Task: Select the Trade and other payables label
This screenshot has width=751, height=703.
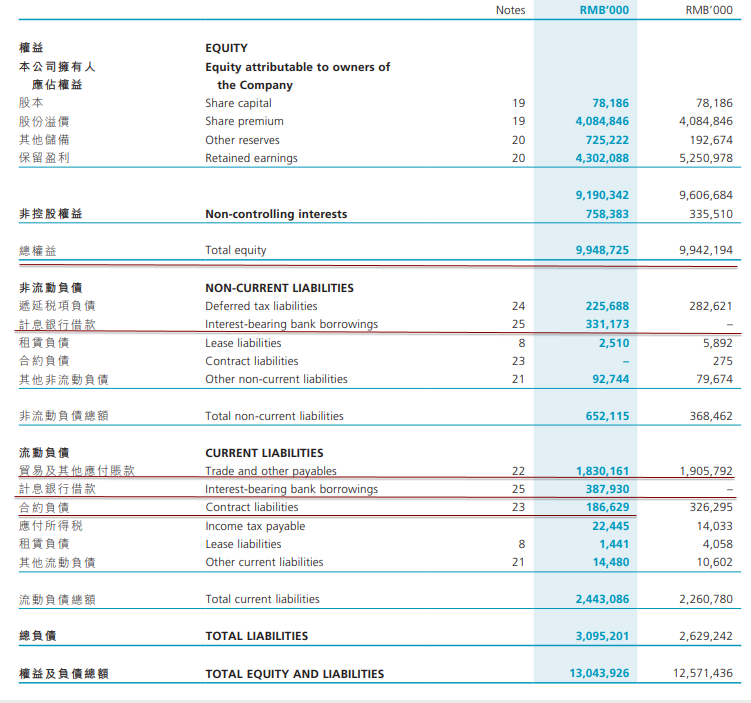Action: [270, 471]
